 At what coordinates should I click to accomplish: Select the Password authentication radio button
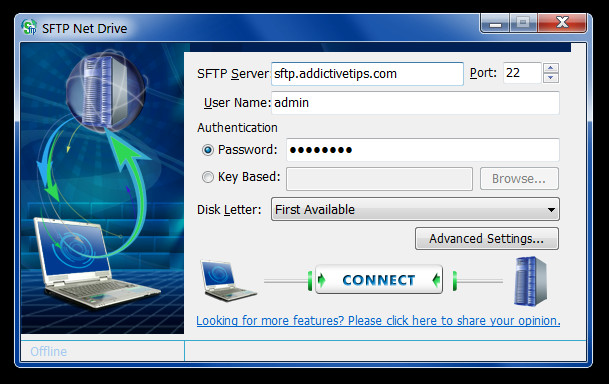208,150
